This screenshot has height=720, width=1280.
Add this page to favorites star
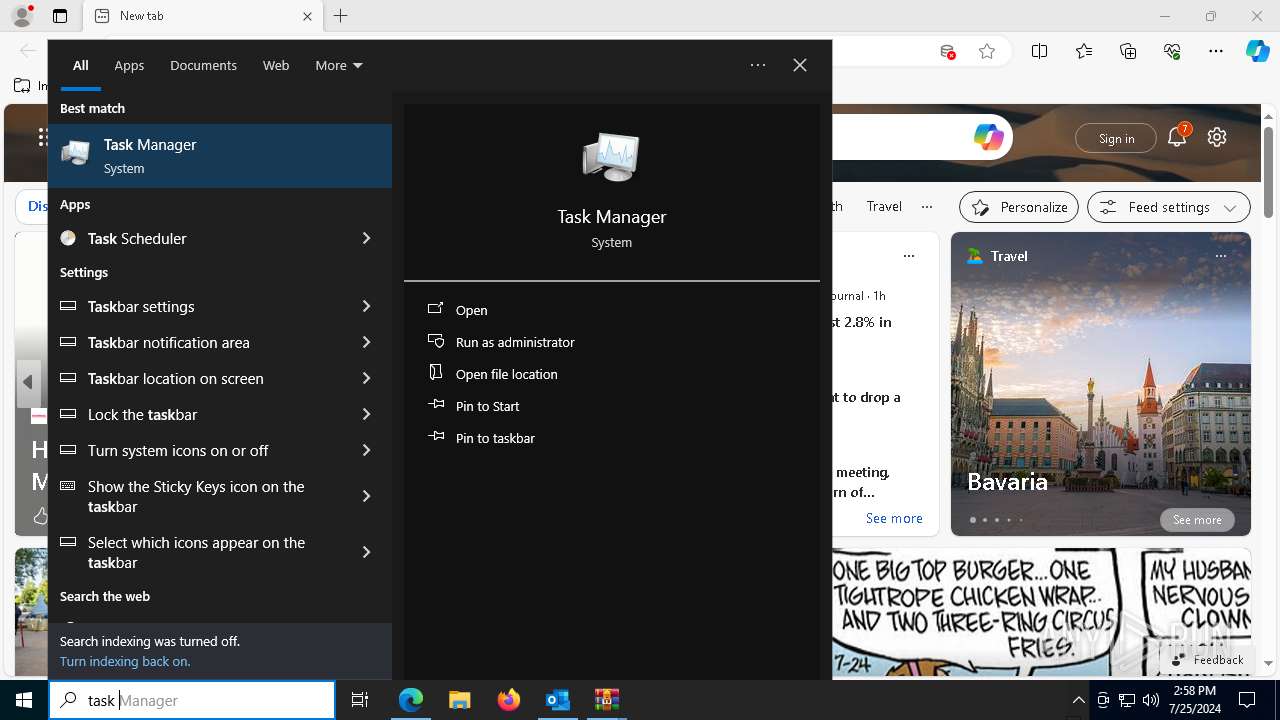click(987, 51)
